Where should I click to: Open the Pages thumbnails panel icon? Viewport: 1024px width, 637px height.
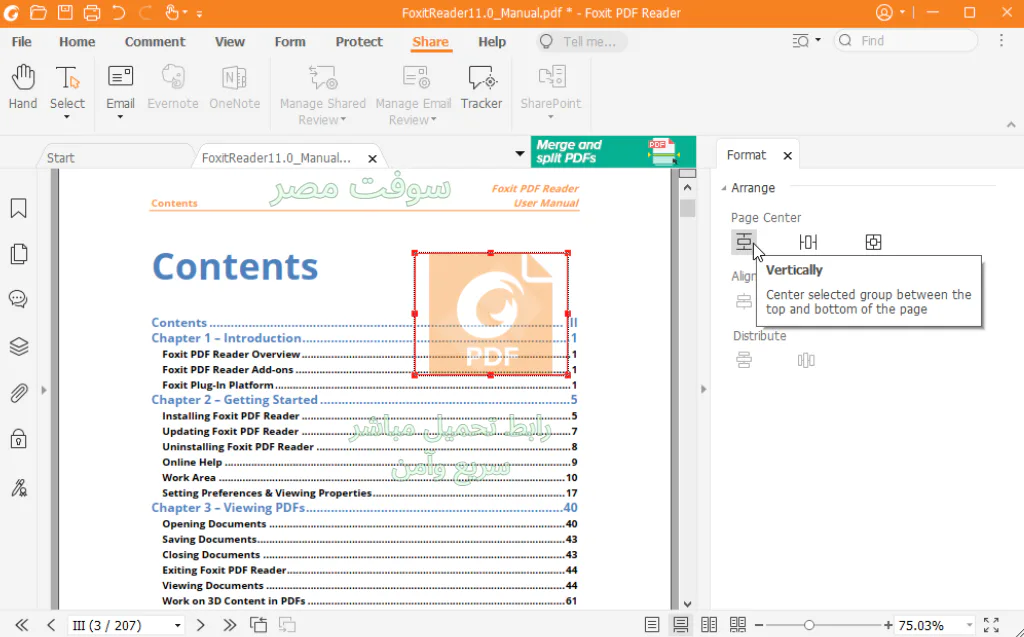point(18,253)
